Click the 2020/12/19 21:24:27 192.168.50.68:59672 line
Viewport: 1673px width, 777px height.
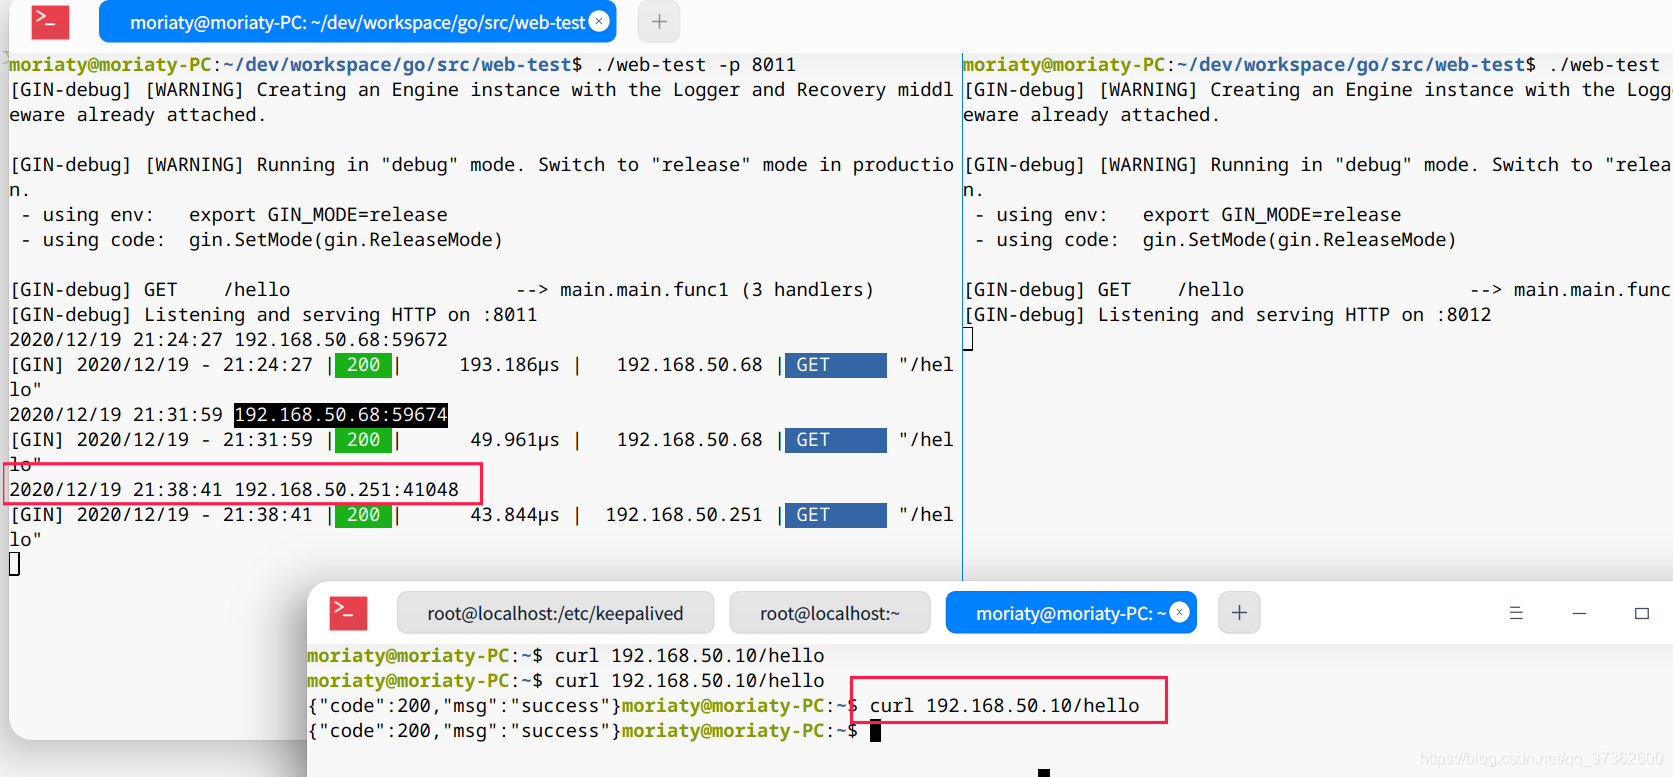(228, 340)
